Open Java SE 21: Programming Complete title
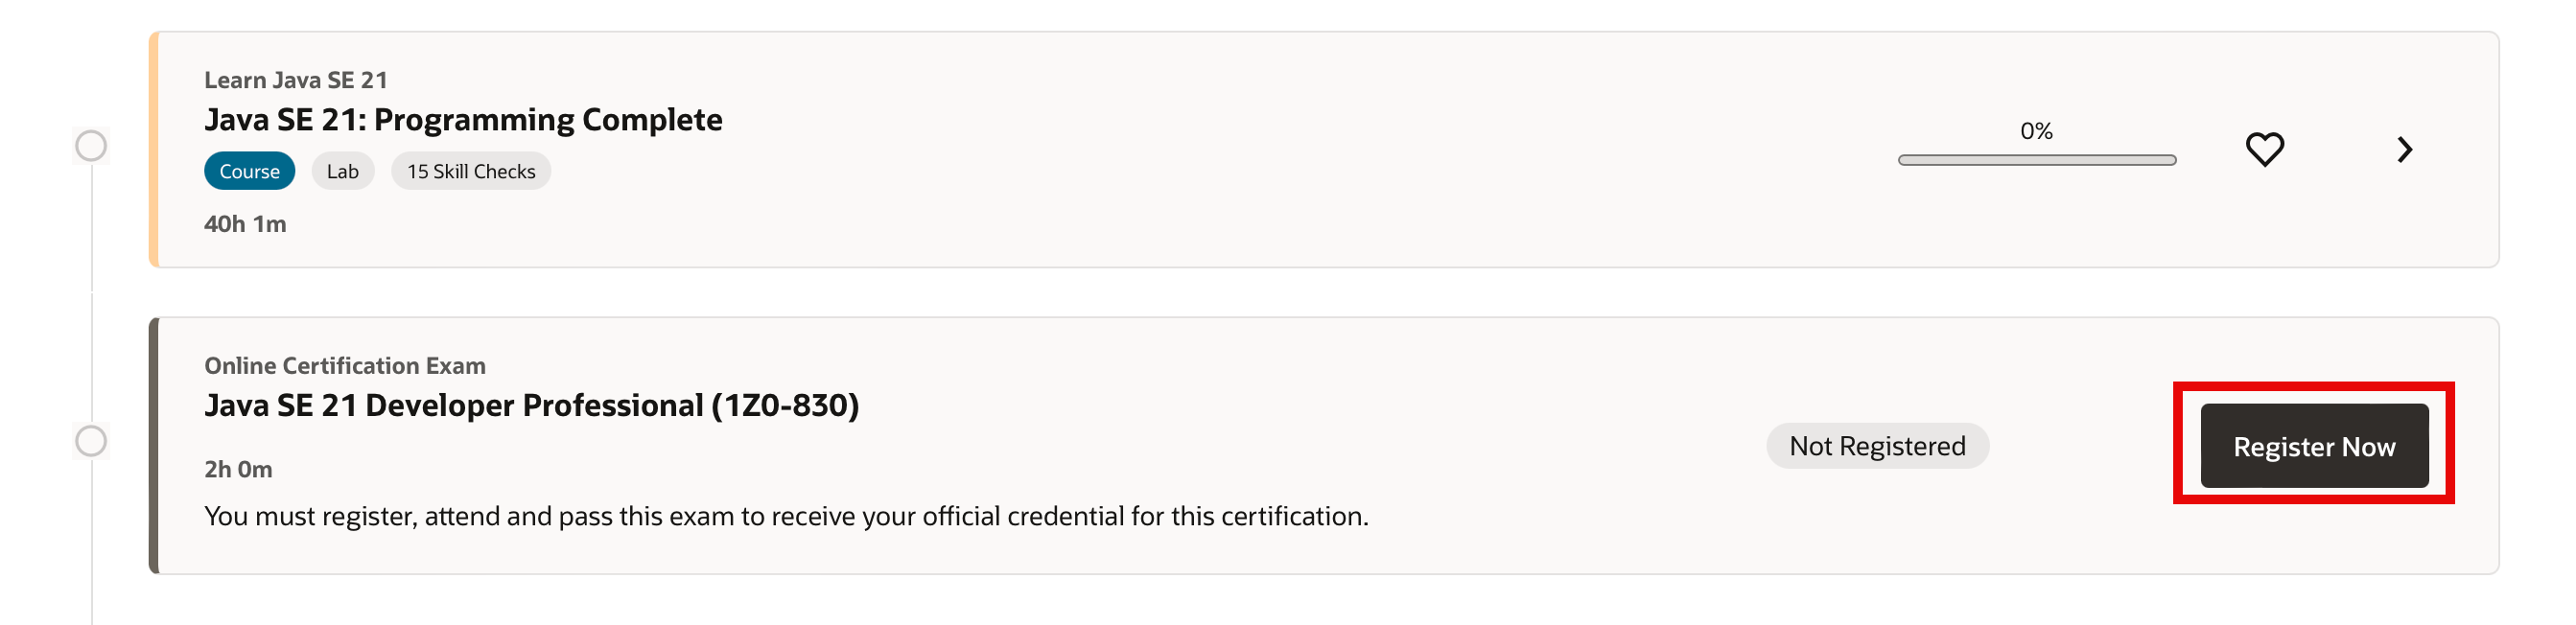This screenshot has width=2576, height=625. [x=463, y=120]
